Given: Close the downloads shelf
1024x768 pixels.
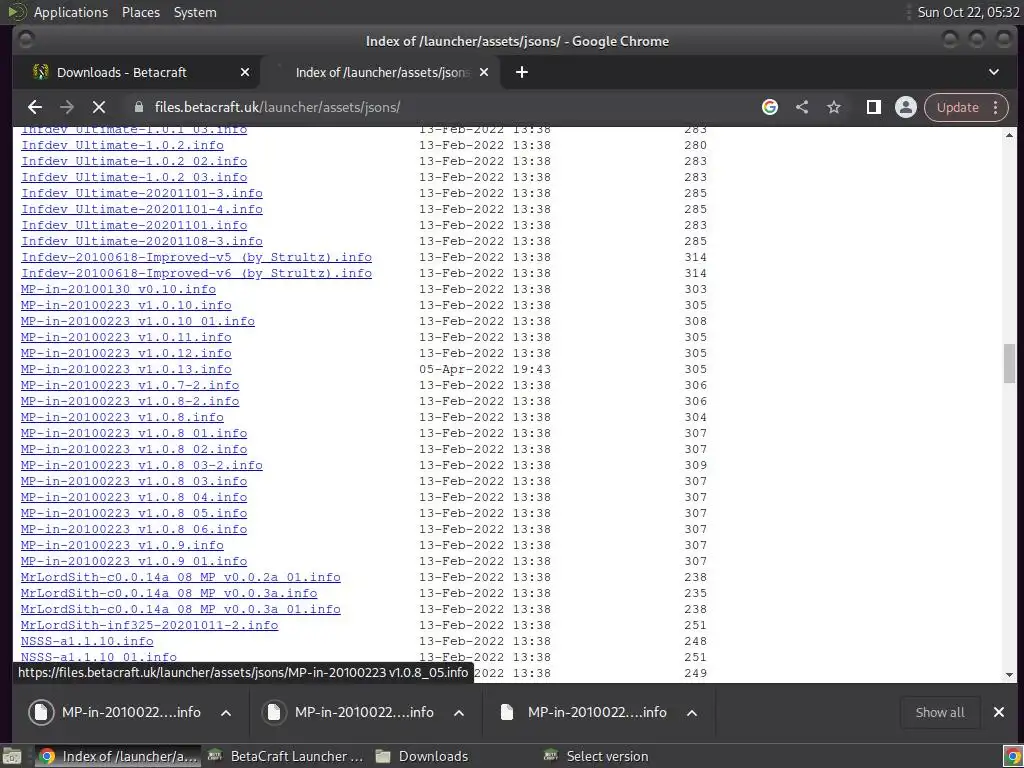Looking at the screenshot, I should (999, 712).
